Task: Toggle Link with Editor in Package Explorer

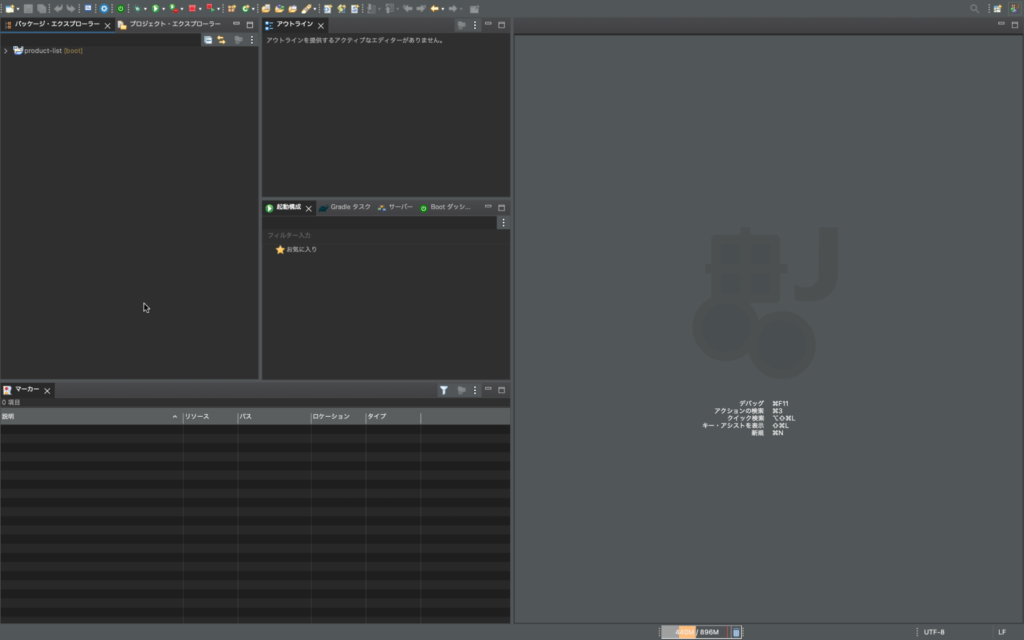Action: point(221,40)
